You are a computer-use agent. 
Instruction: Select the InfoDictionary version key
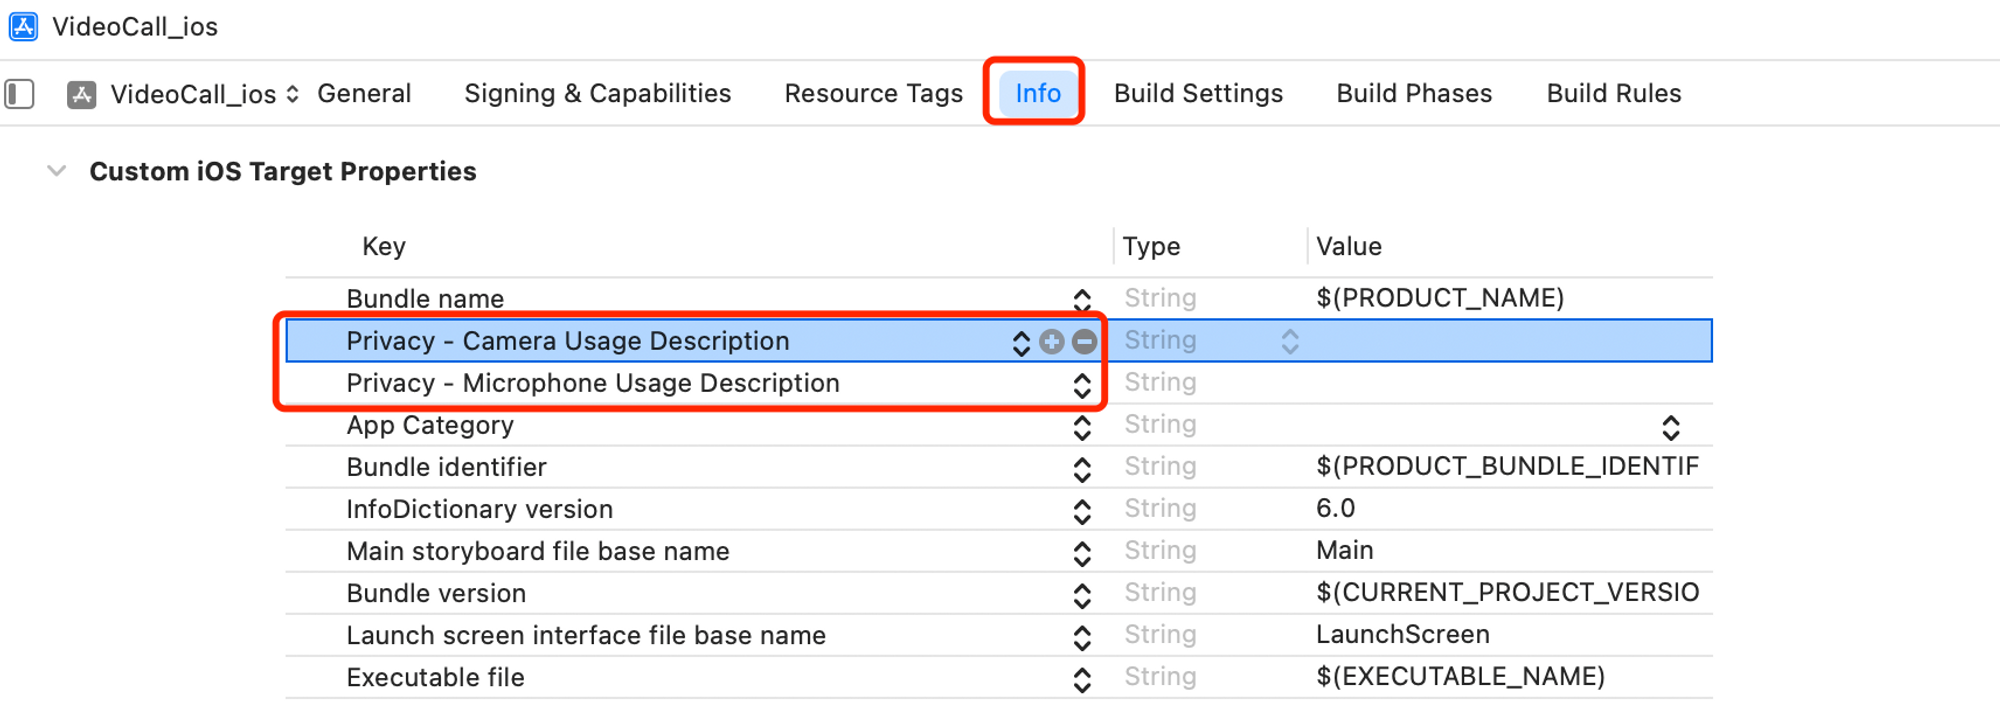[479, 509]
